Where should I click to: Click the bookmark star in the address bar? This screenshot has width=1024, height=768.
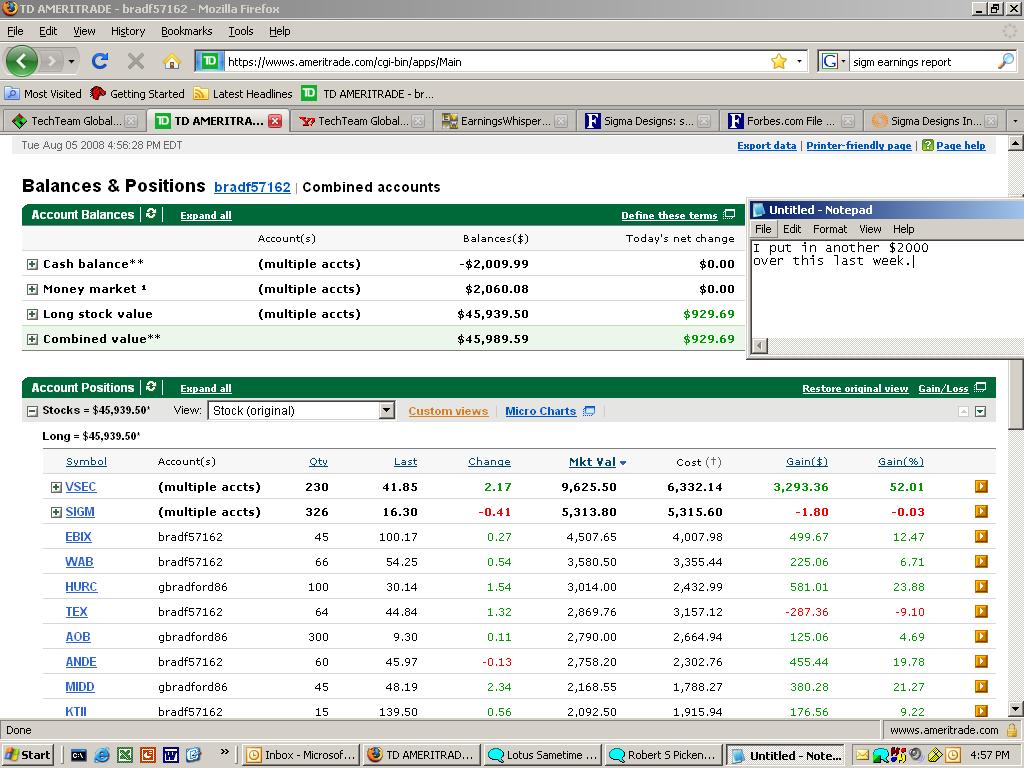click(778, 61)
